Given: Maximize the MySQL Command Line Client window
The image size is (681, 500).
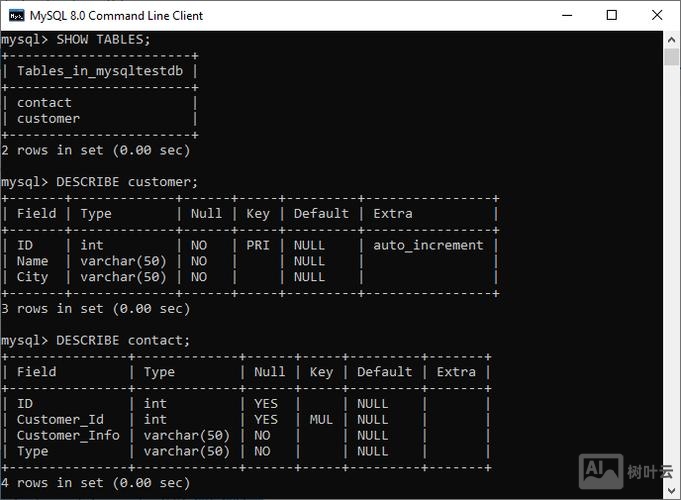Looking at the screenshot, I should (612, 15).
